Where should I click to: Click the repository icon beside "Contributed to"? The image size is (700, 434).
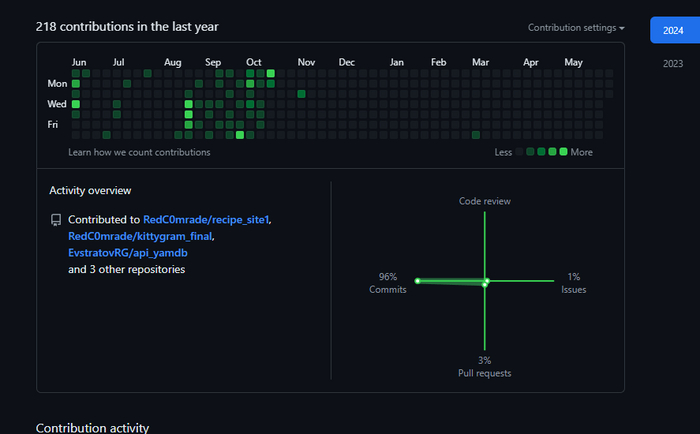pos(56,220)
